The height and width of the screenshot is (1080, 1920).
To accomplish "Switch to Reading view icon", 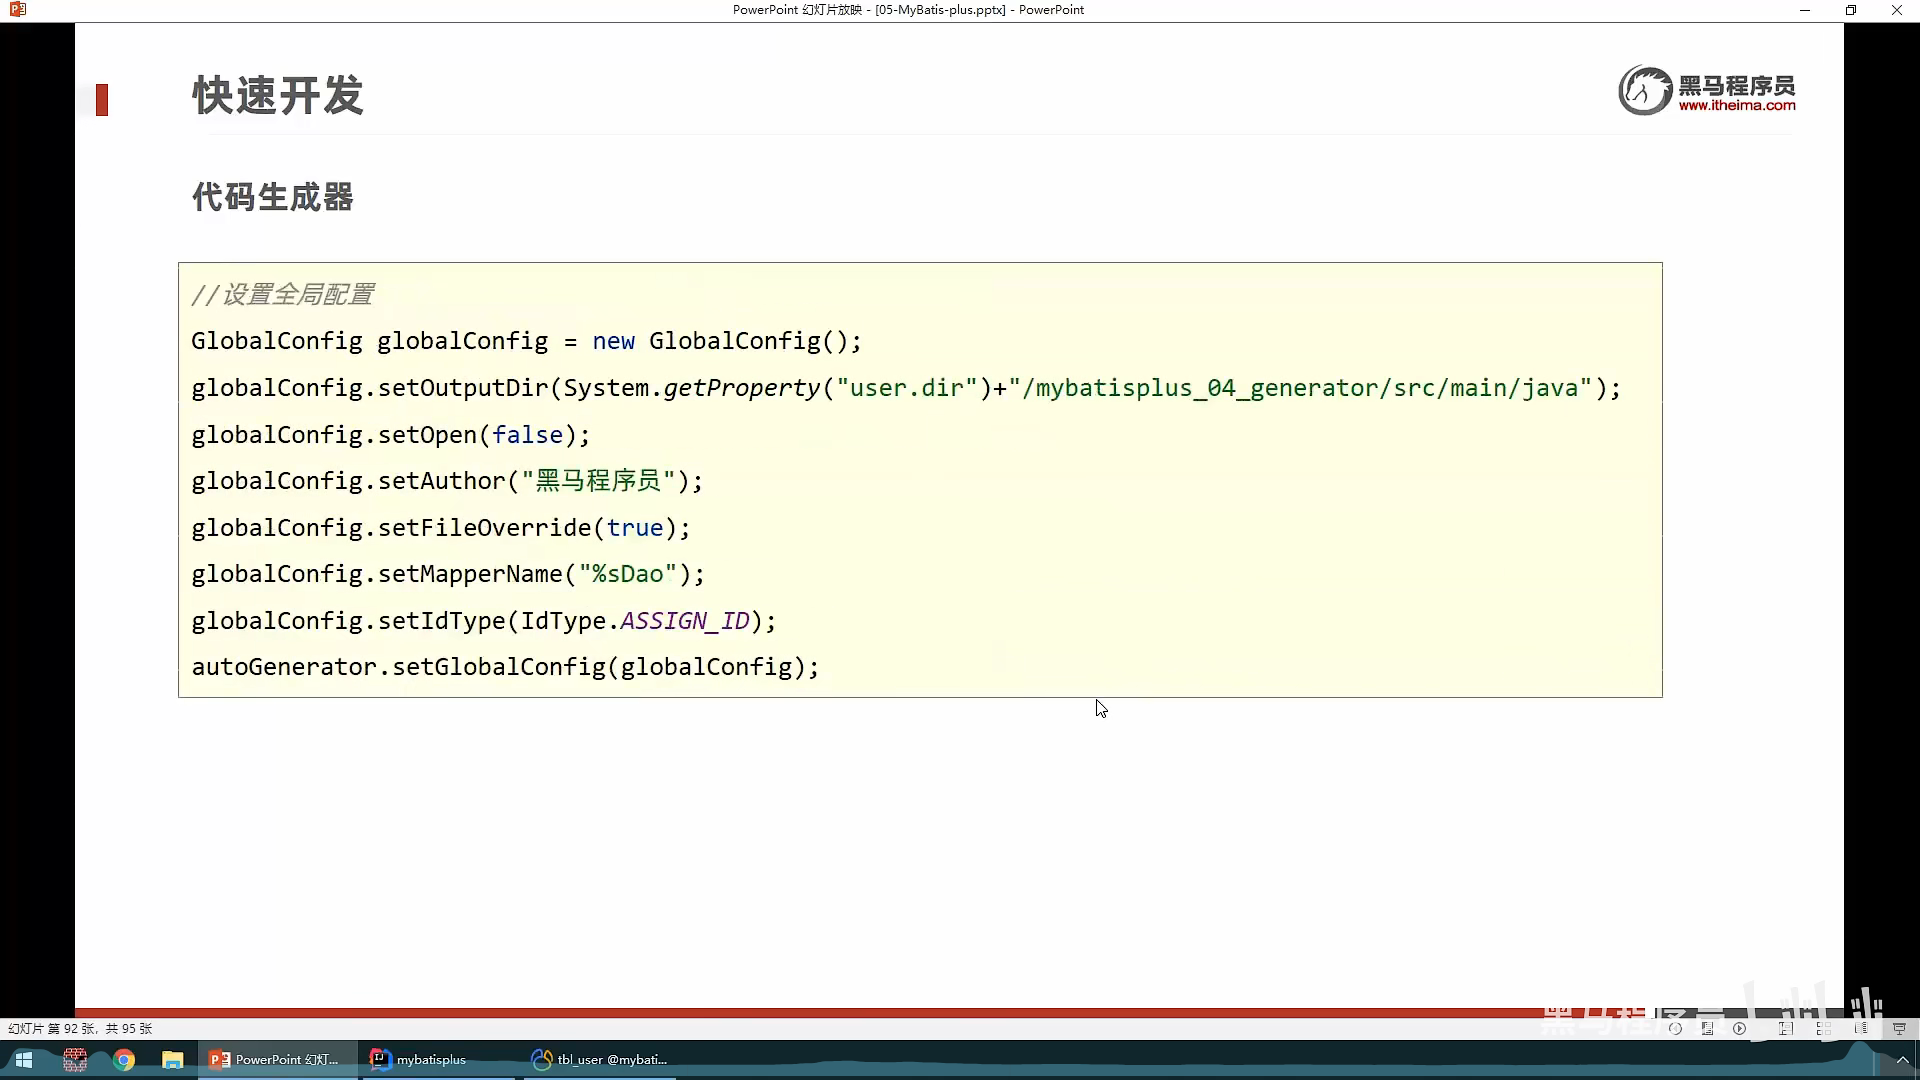I will tap(1861, 1028).
